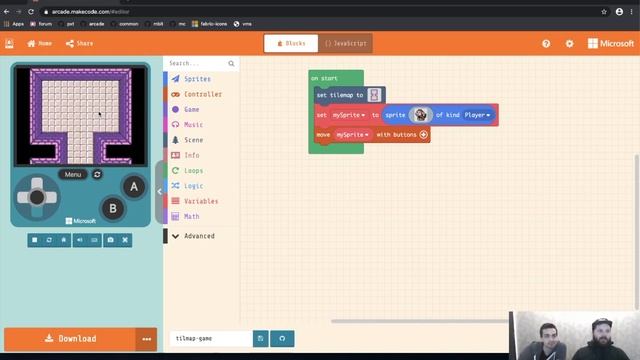Screen dimensions: 640x360
Task: Open the mySprite dropdown in set block
Action: (349, 115)
